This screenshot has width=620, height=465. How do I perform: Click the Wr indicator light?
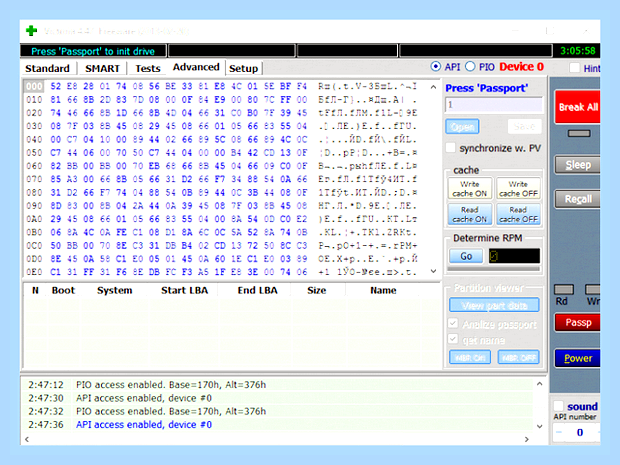[592, 289]
